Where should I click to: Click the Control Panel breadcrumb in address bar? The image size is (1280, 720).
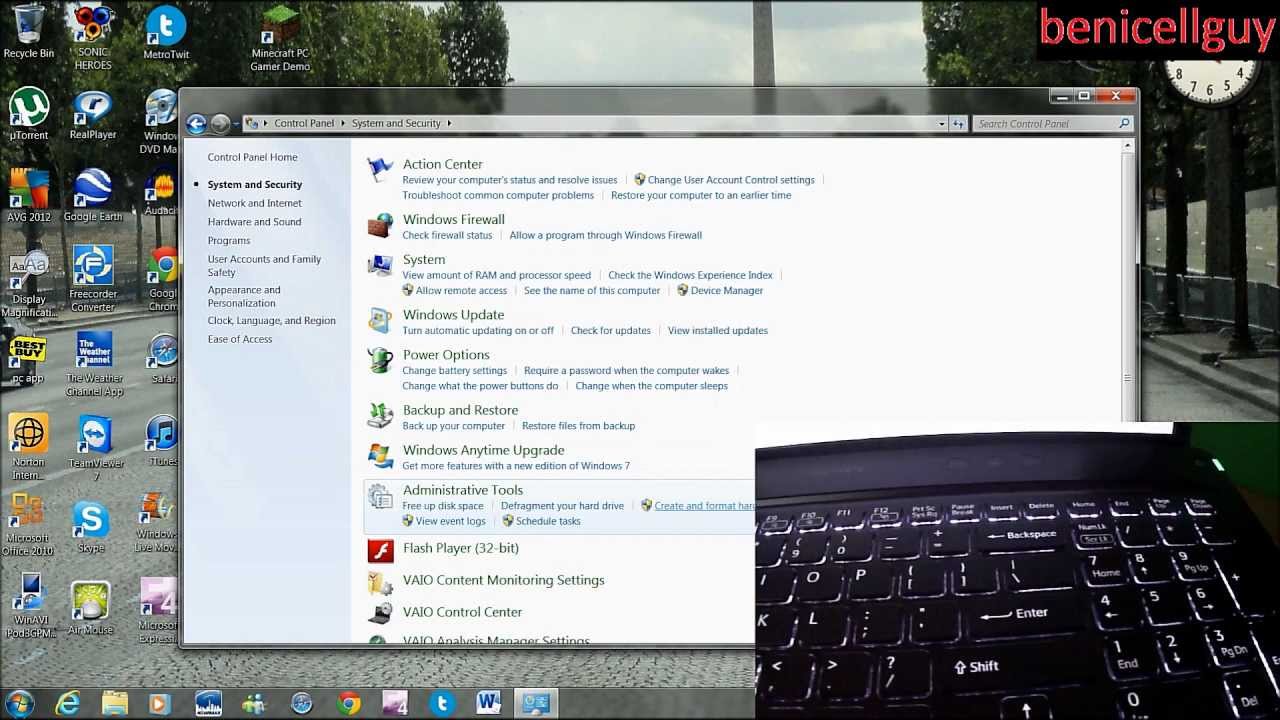coord(304,124)
